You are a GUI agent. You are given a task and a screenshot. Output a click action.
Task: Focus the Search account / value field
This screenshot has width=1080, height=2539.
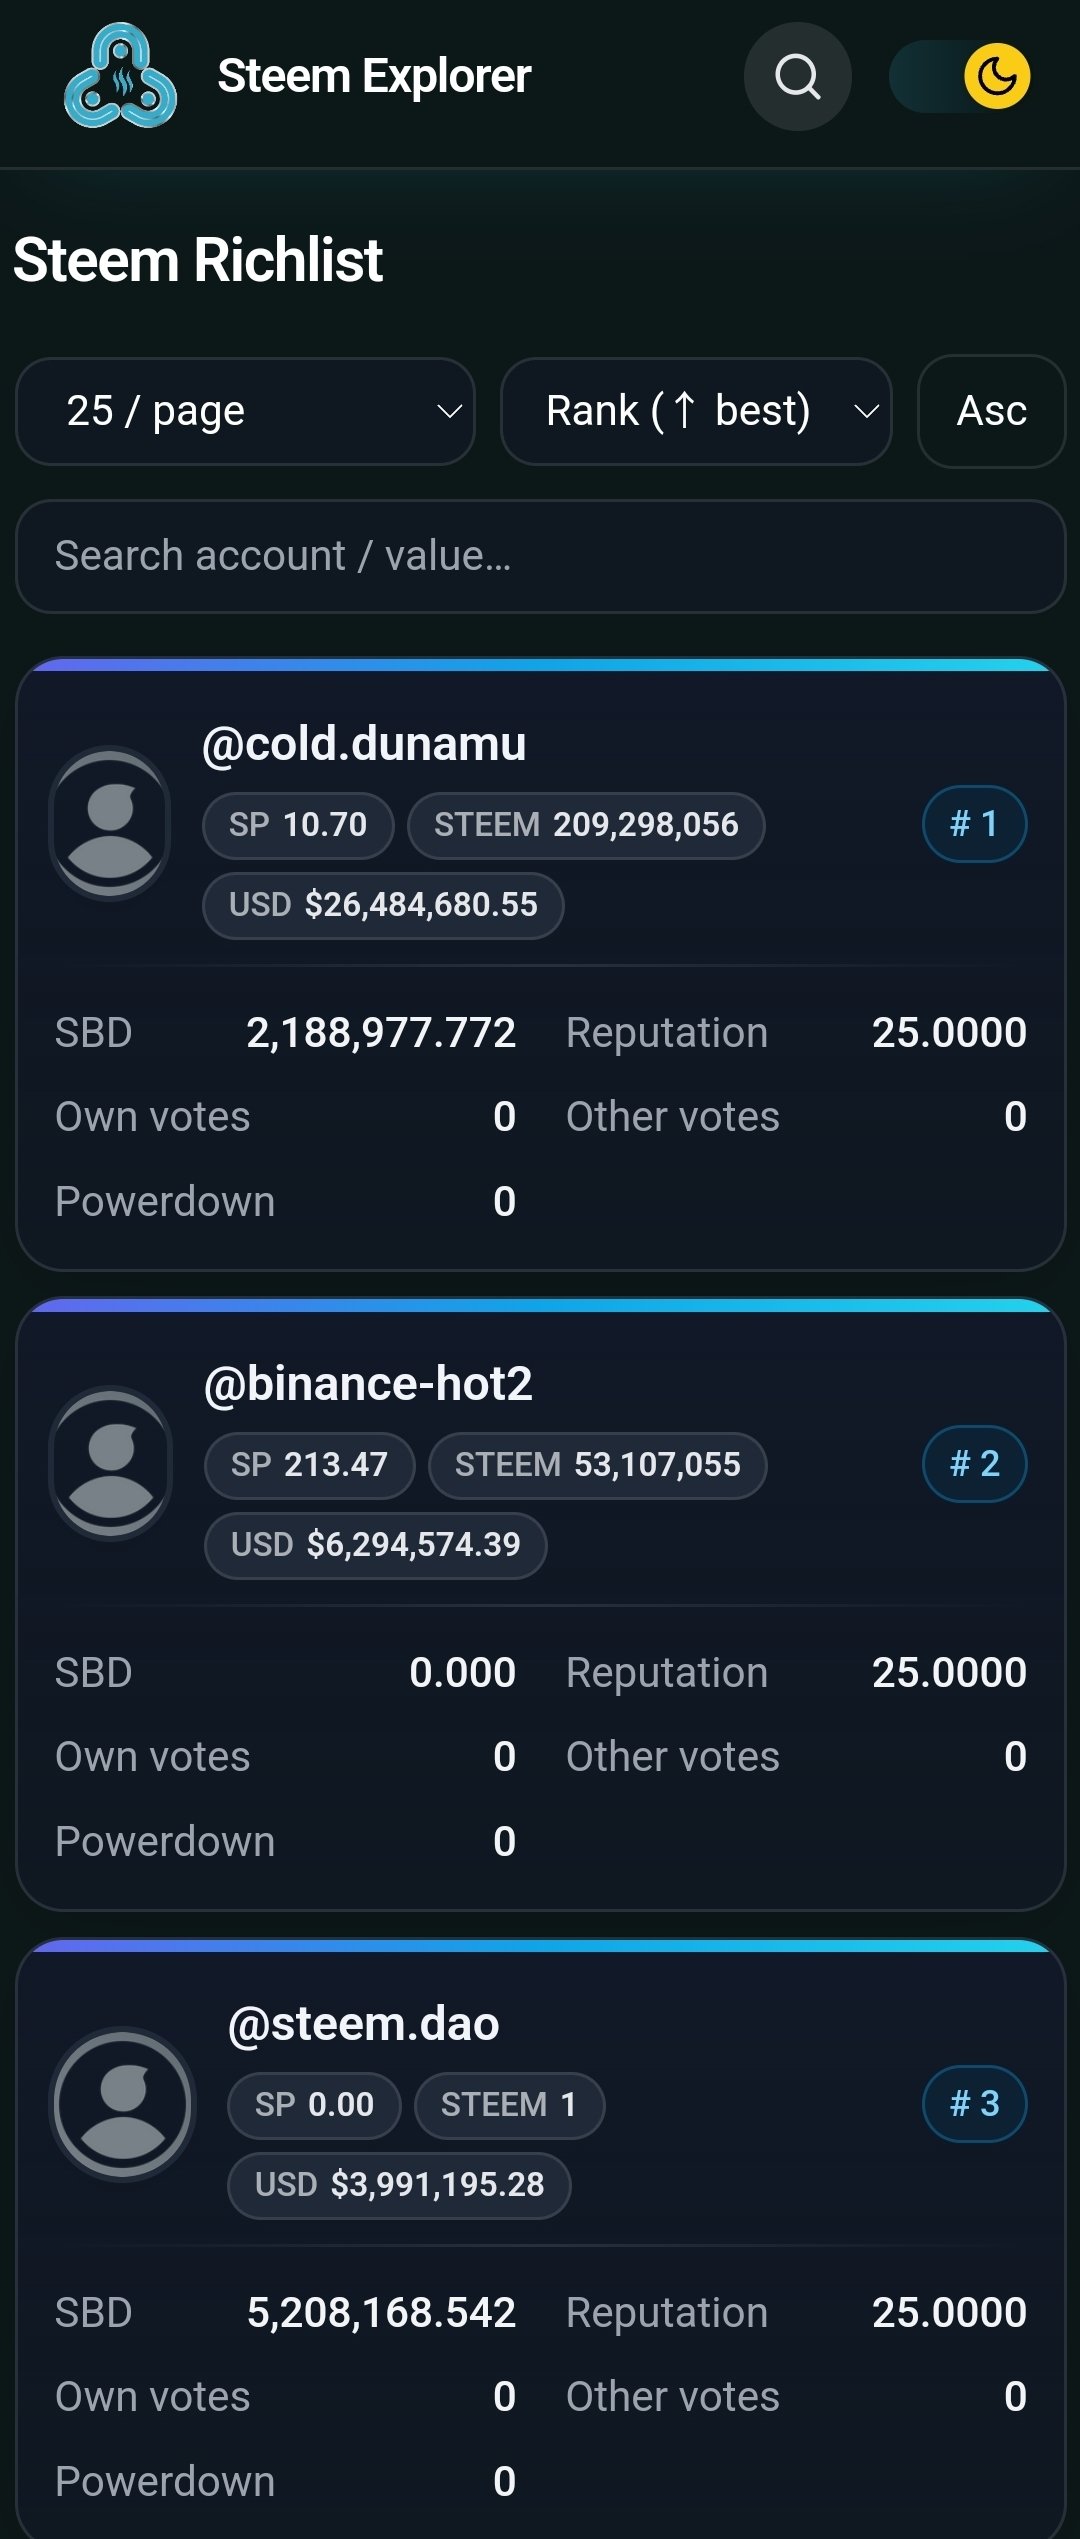(x=540, y=556)
